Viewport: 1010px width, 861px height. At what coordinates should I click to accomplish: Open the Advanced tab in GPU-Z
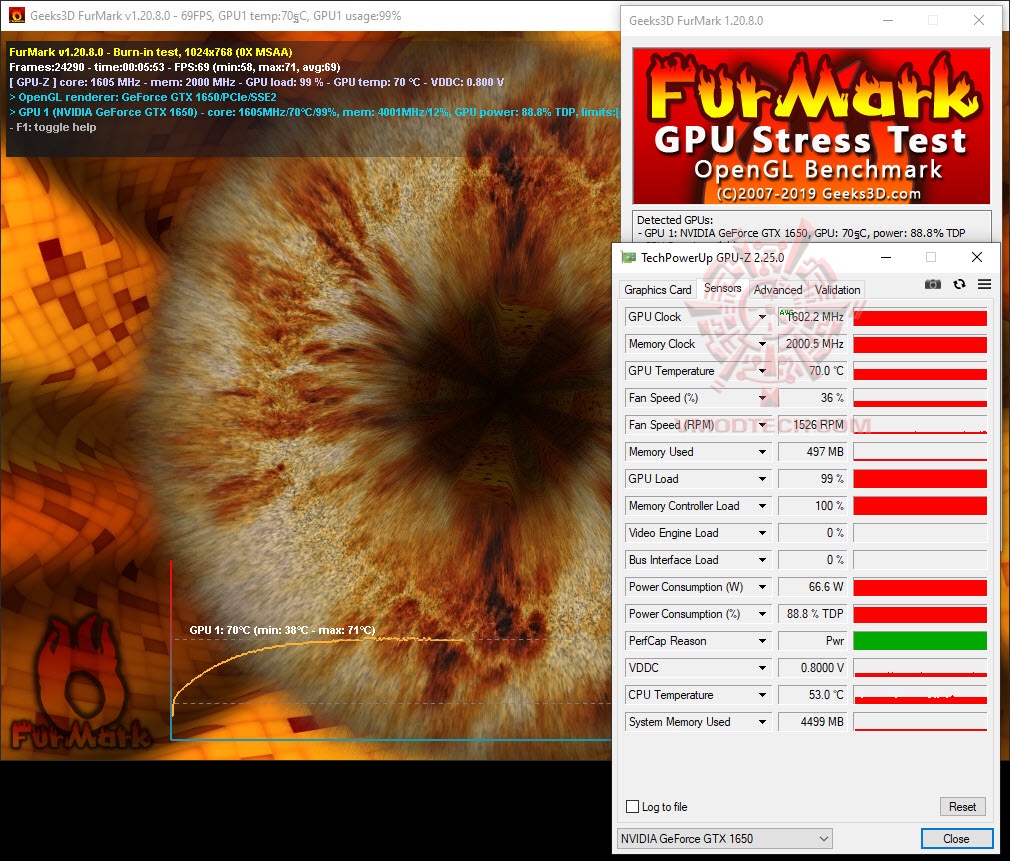pos(777,290)
